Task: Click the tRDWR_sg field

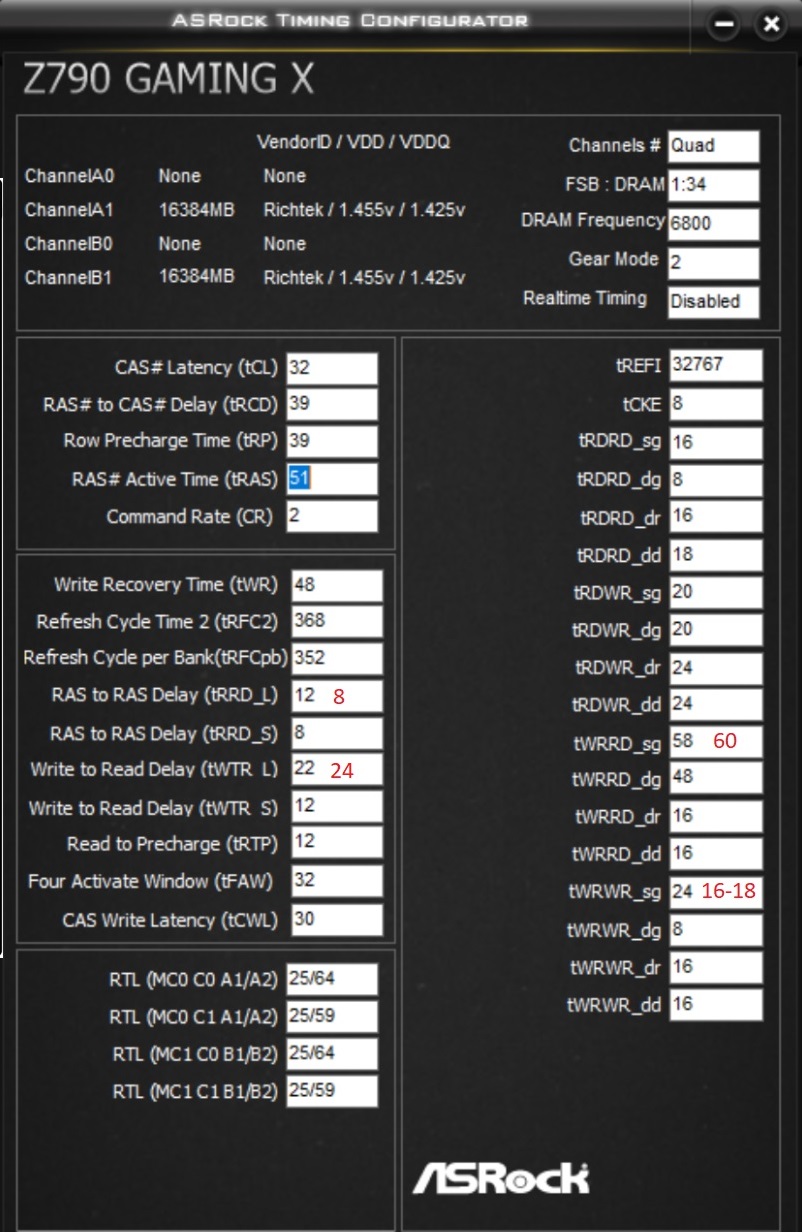Action: (716, 592)
